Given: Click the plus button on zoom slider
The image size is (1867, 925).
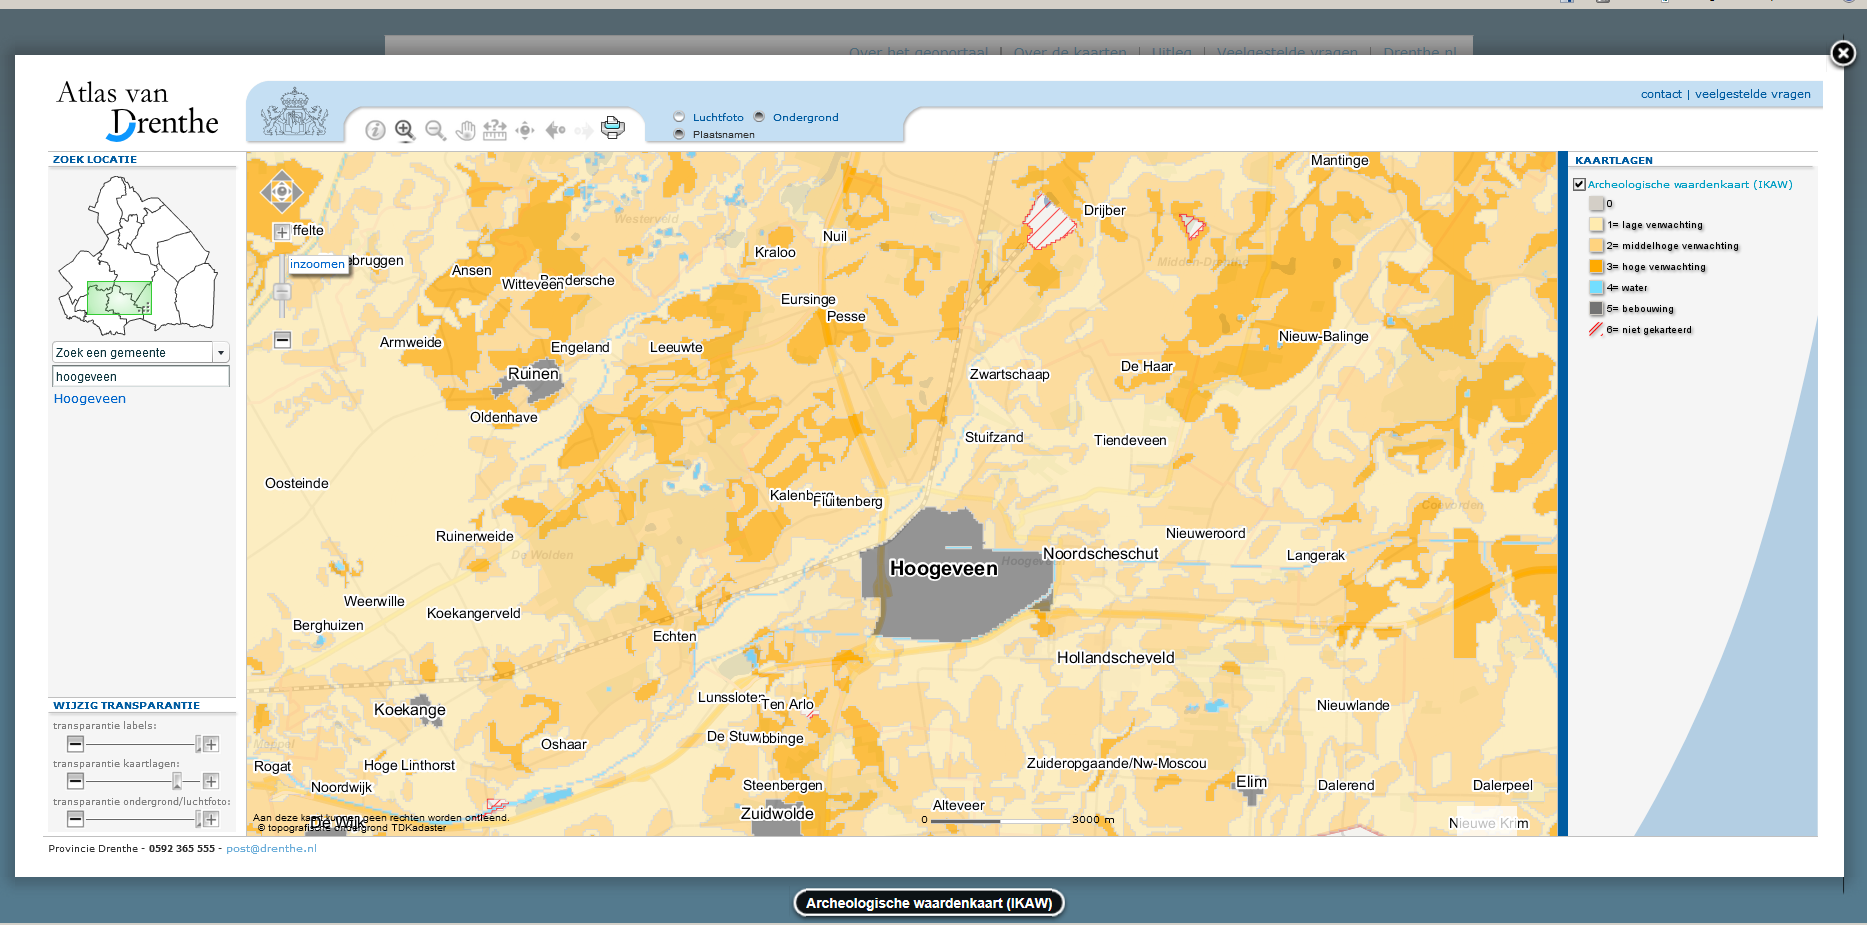Looking at the screenshot, I should click(x=282, y=232).
